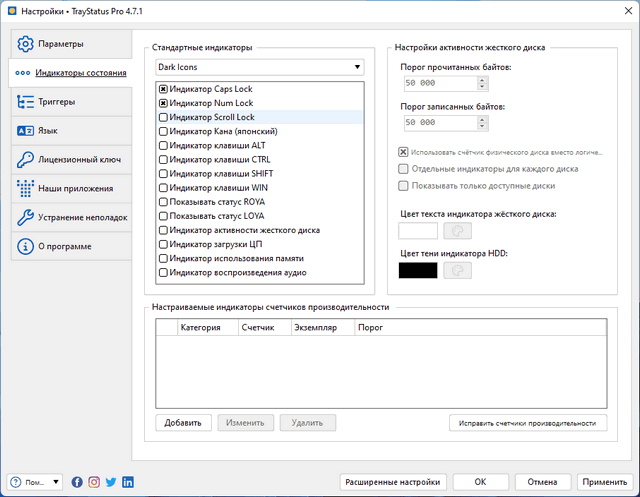Click the key icon for Лицензионный ключ
The height and width of the screenshot is (497, 640).
[27, 159]
